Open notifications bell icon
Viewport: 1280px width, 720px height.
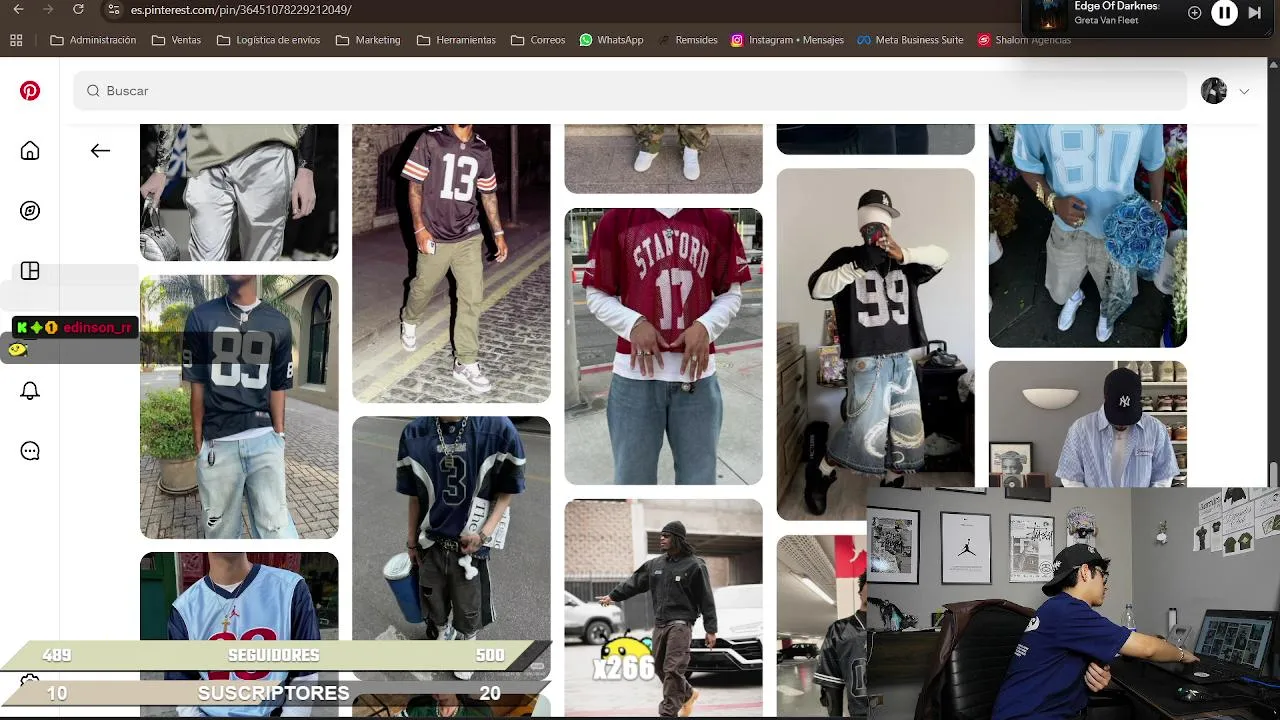click(x=30, y=391)
